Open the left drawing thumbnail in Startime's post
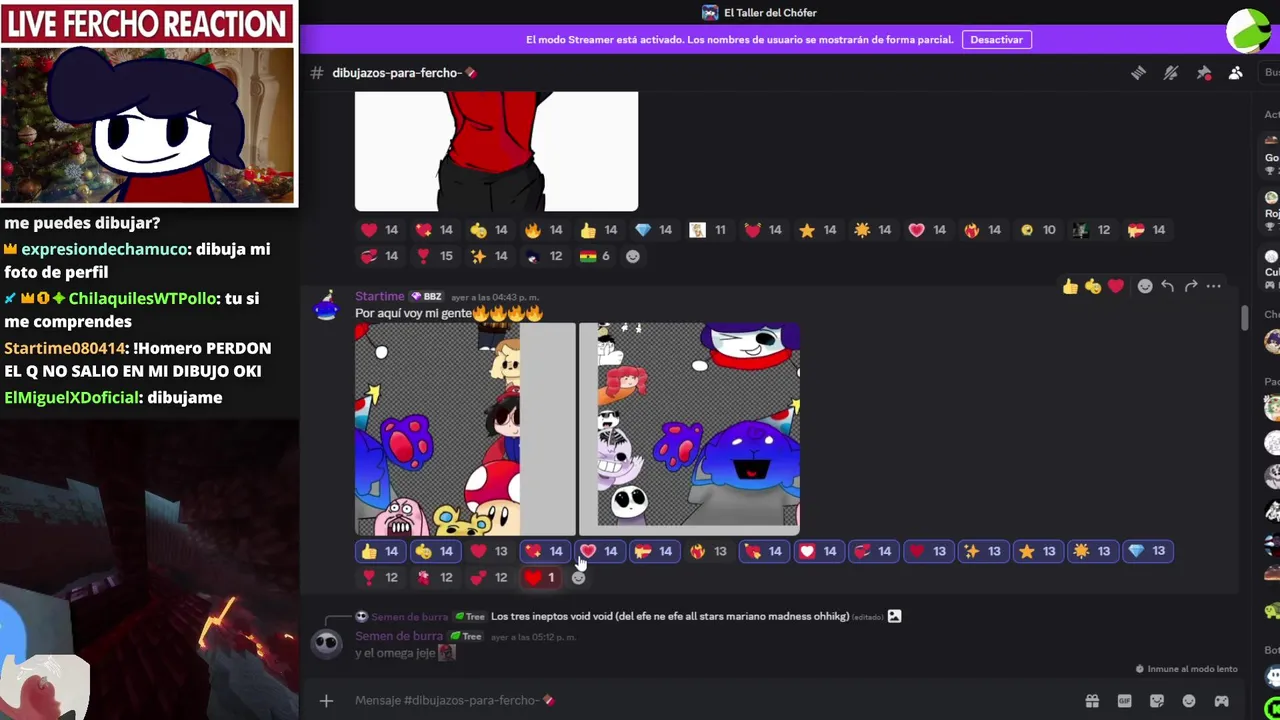Viewport: 1280px width, 720px height. click(x=465, y=430)
